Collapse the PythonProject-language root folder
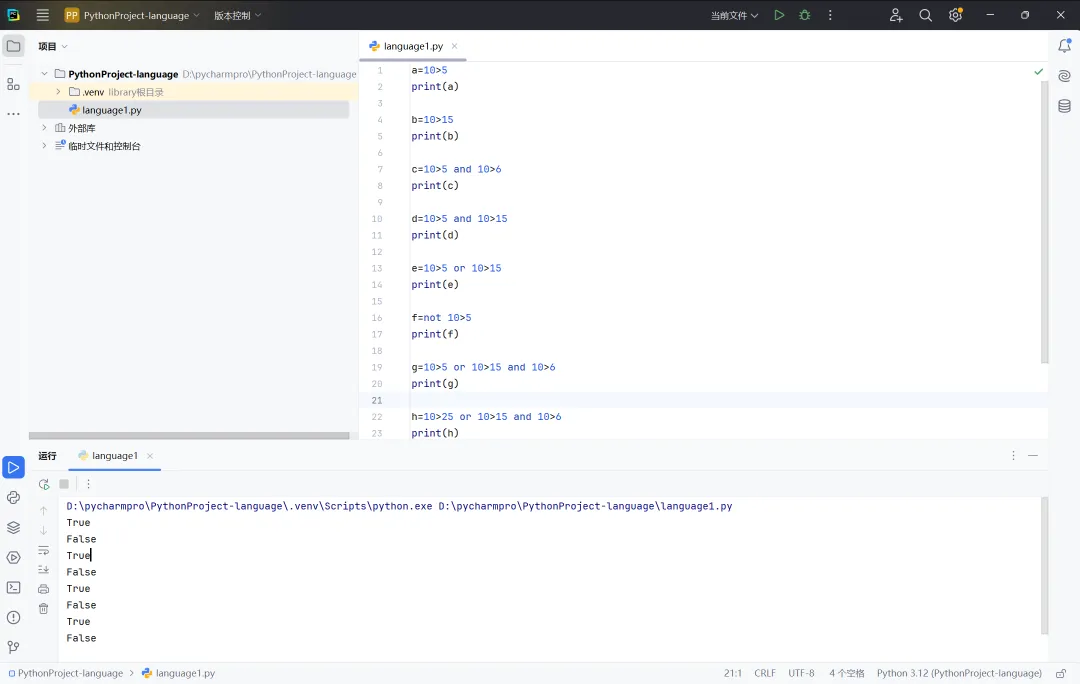 (44, 74)
